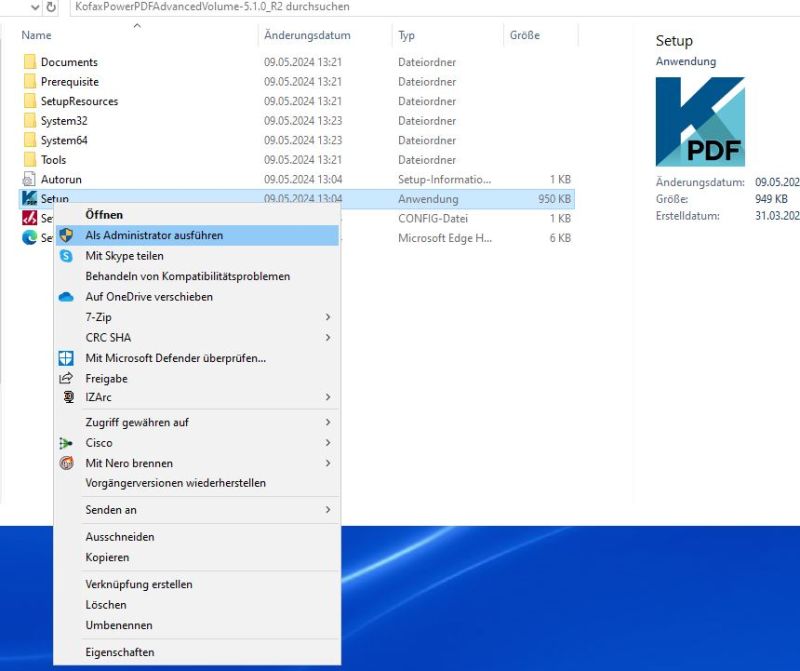Click the admin shield icon
Image resolution: width=800 pixels, height=671 pixels.
66,235
